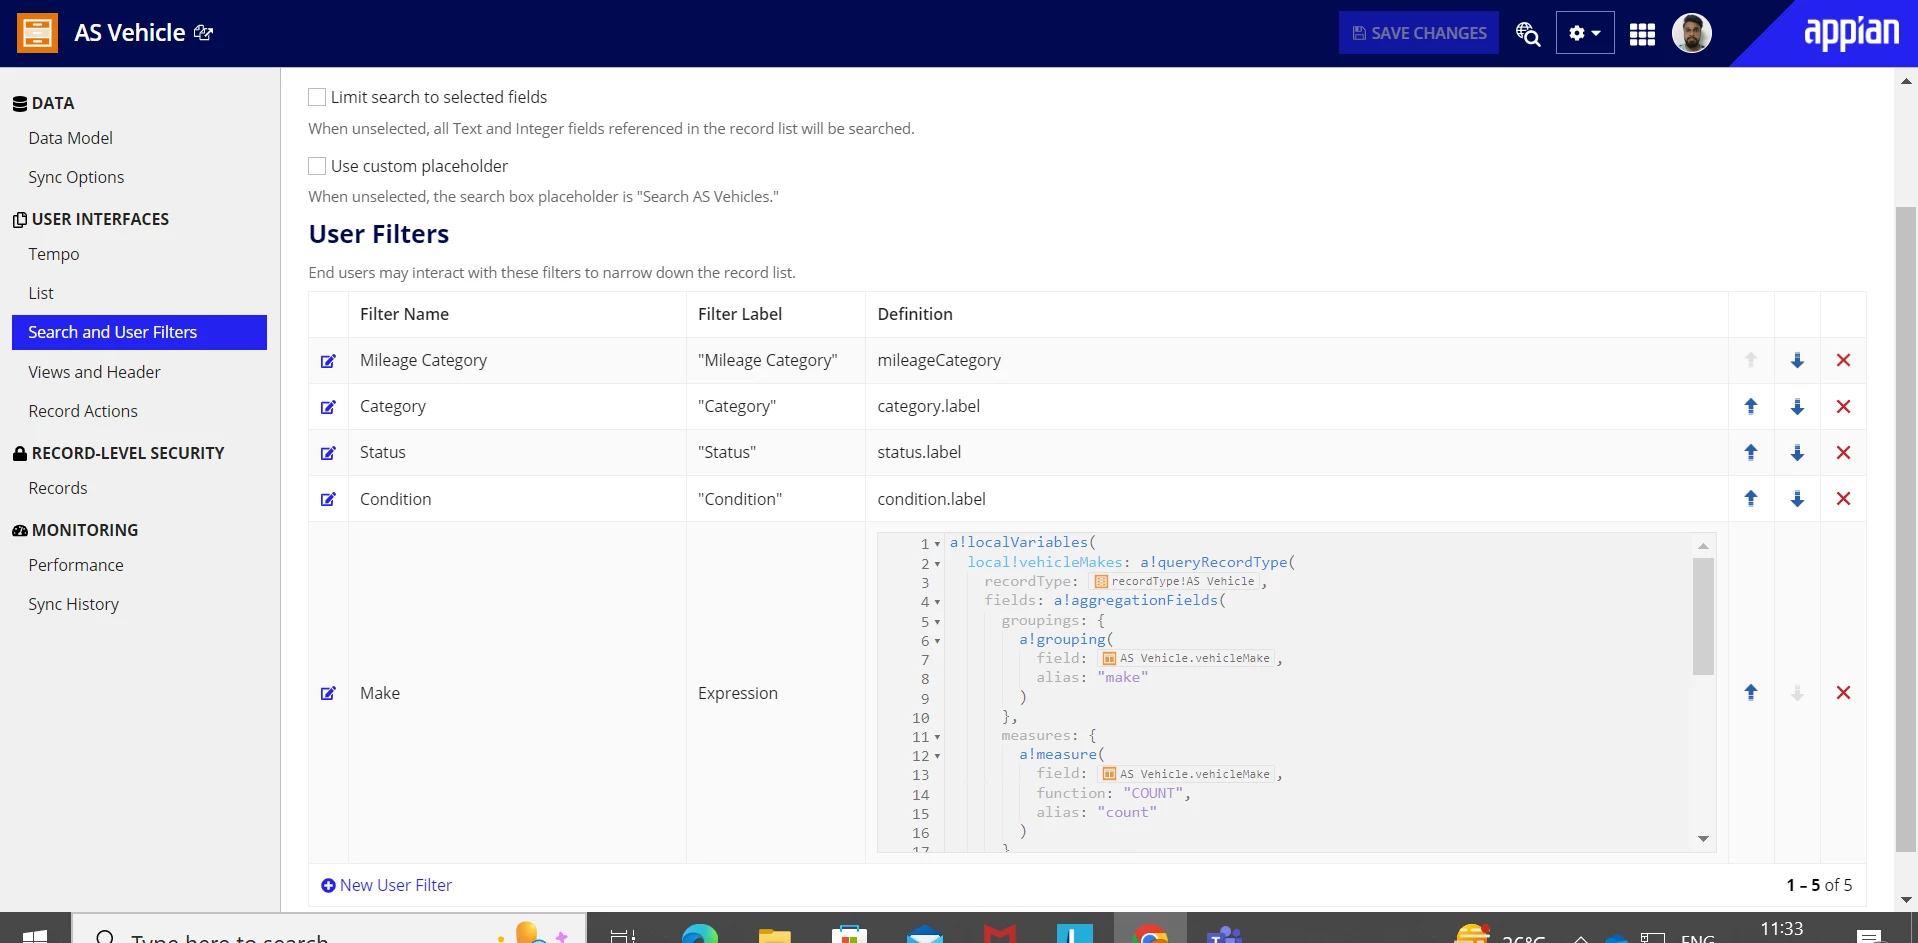Click the expression editor scroll-up arrow
Image resolution: width=1918 pixels, height=943 pixels.
tap(1703, 546)
